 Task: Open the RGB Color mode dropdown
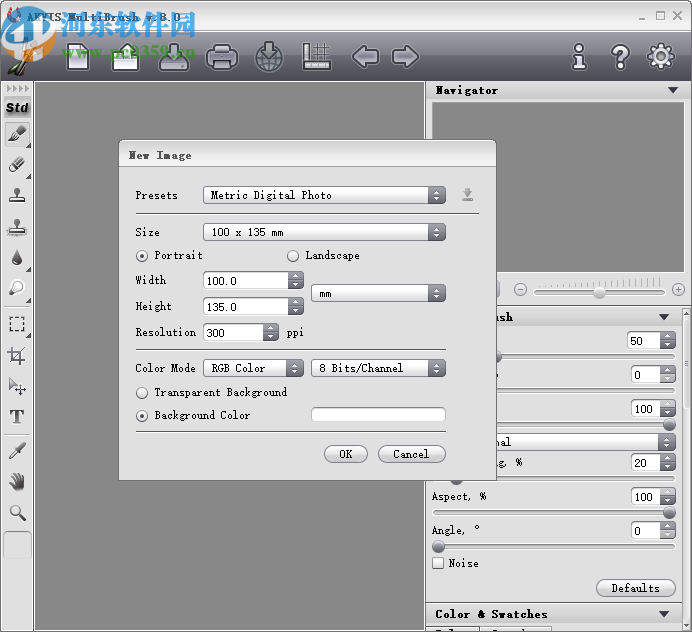253,368
